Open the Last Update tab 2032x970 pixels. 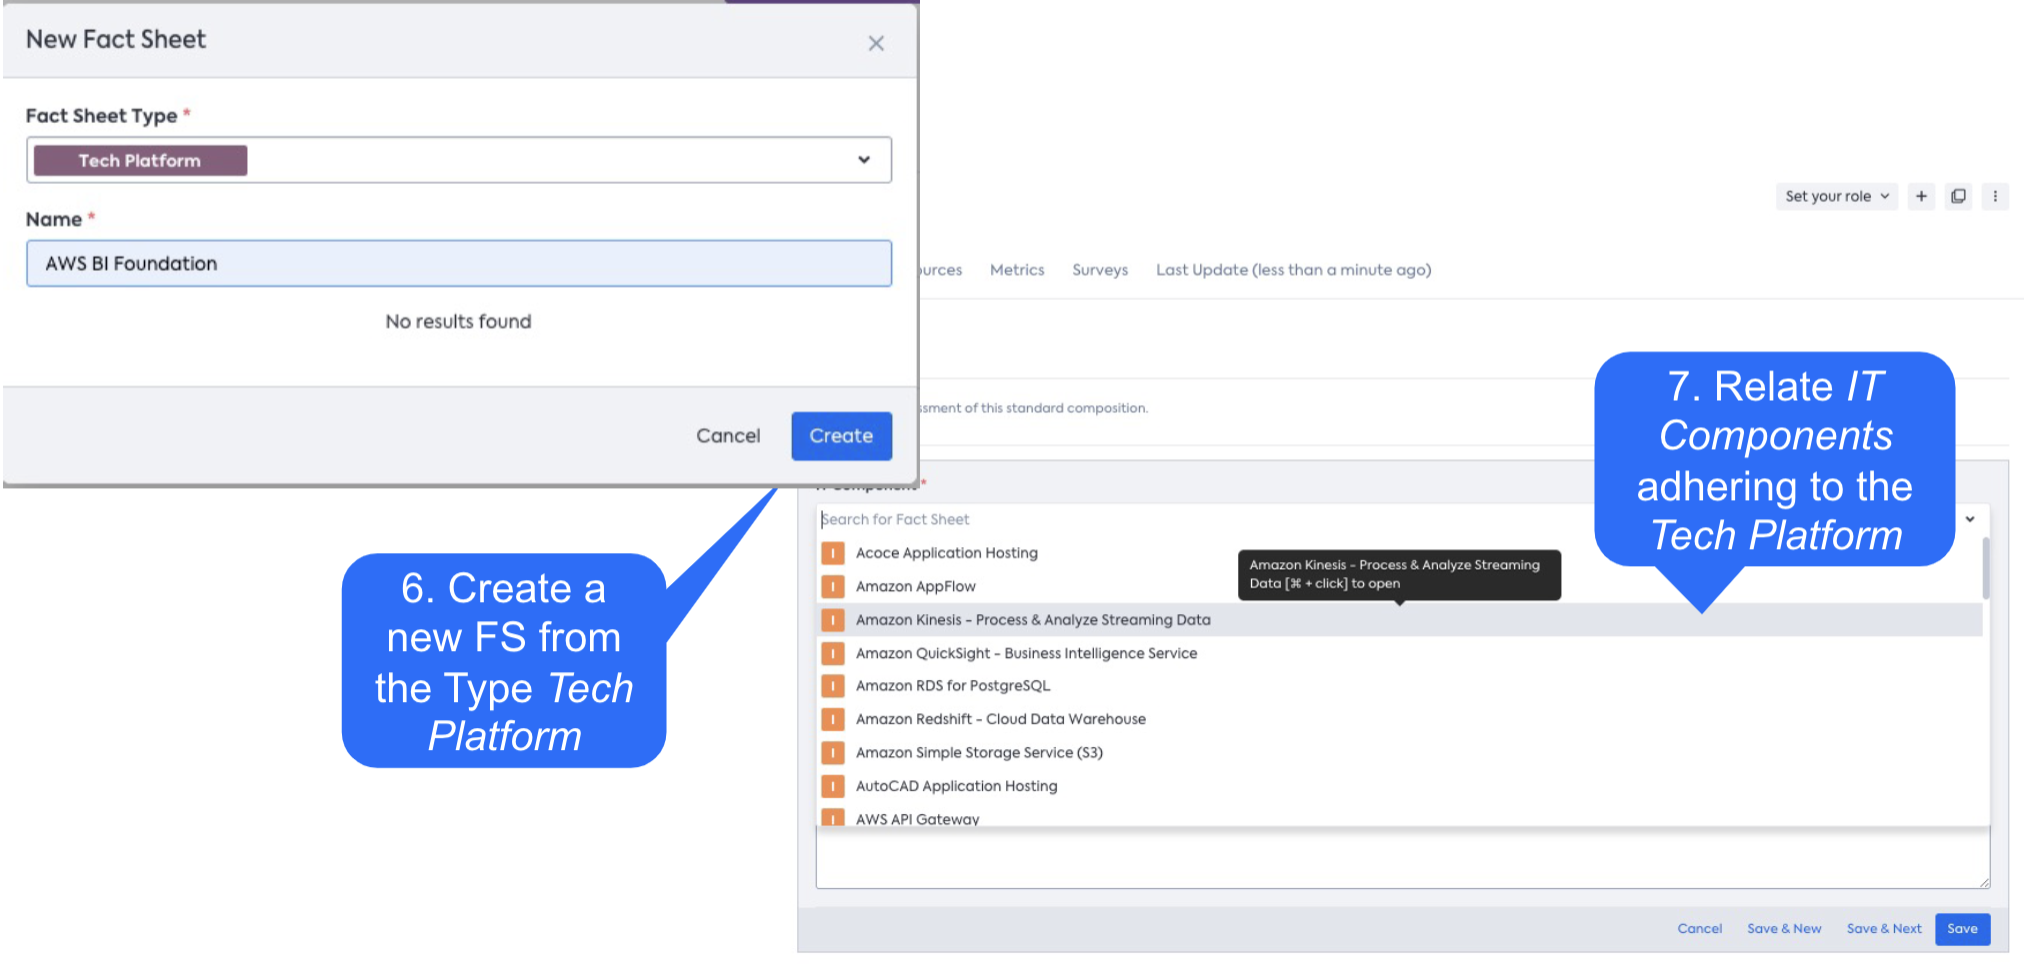(1294, 270)
